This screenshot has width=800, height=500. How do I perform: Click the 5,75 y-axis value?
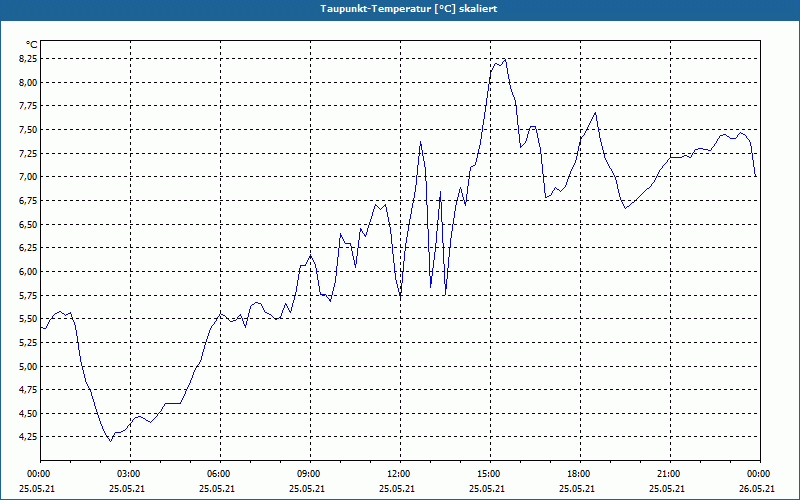click(29, 295)
